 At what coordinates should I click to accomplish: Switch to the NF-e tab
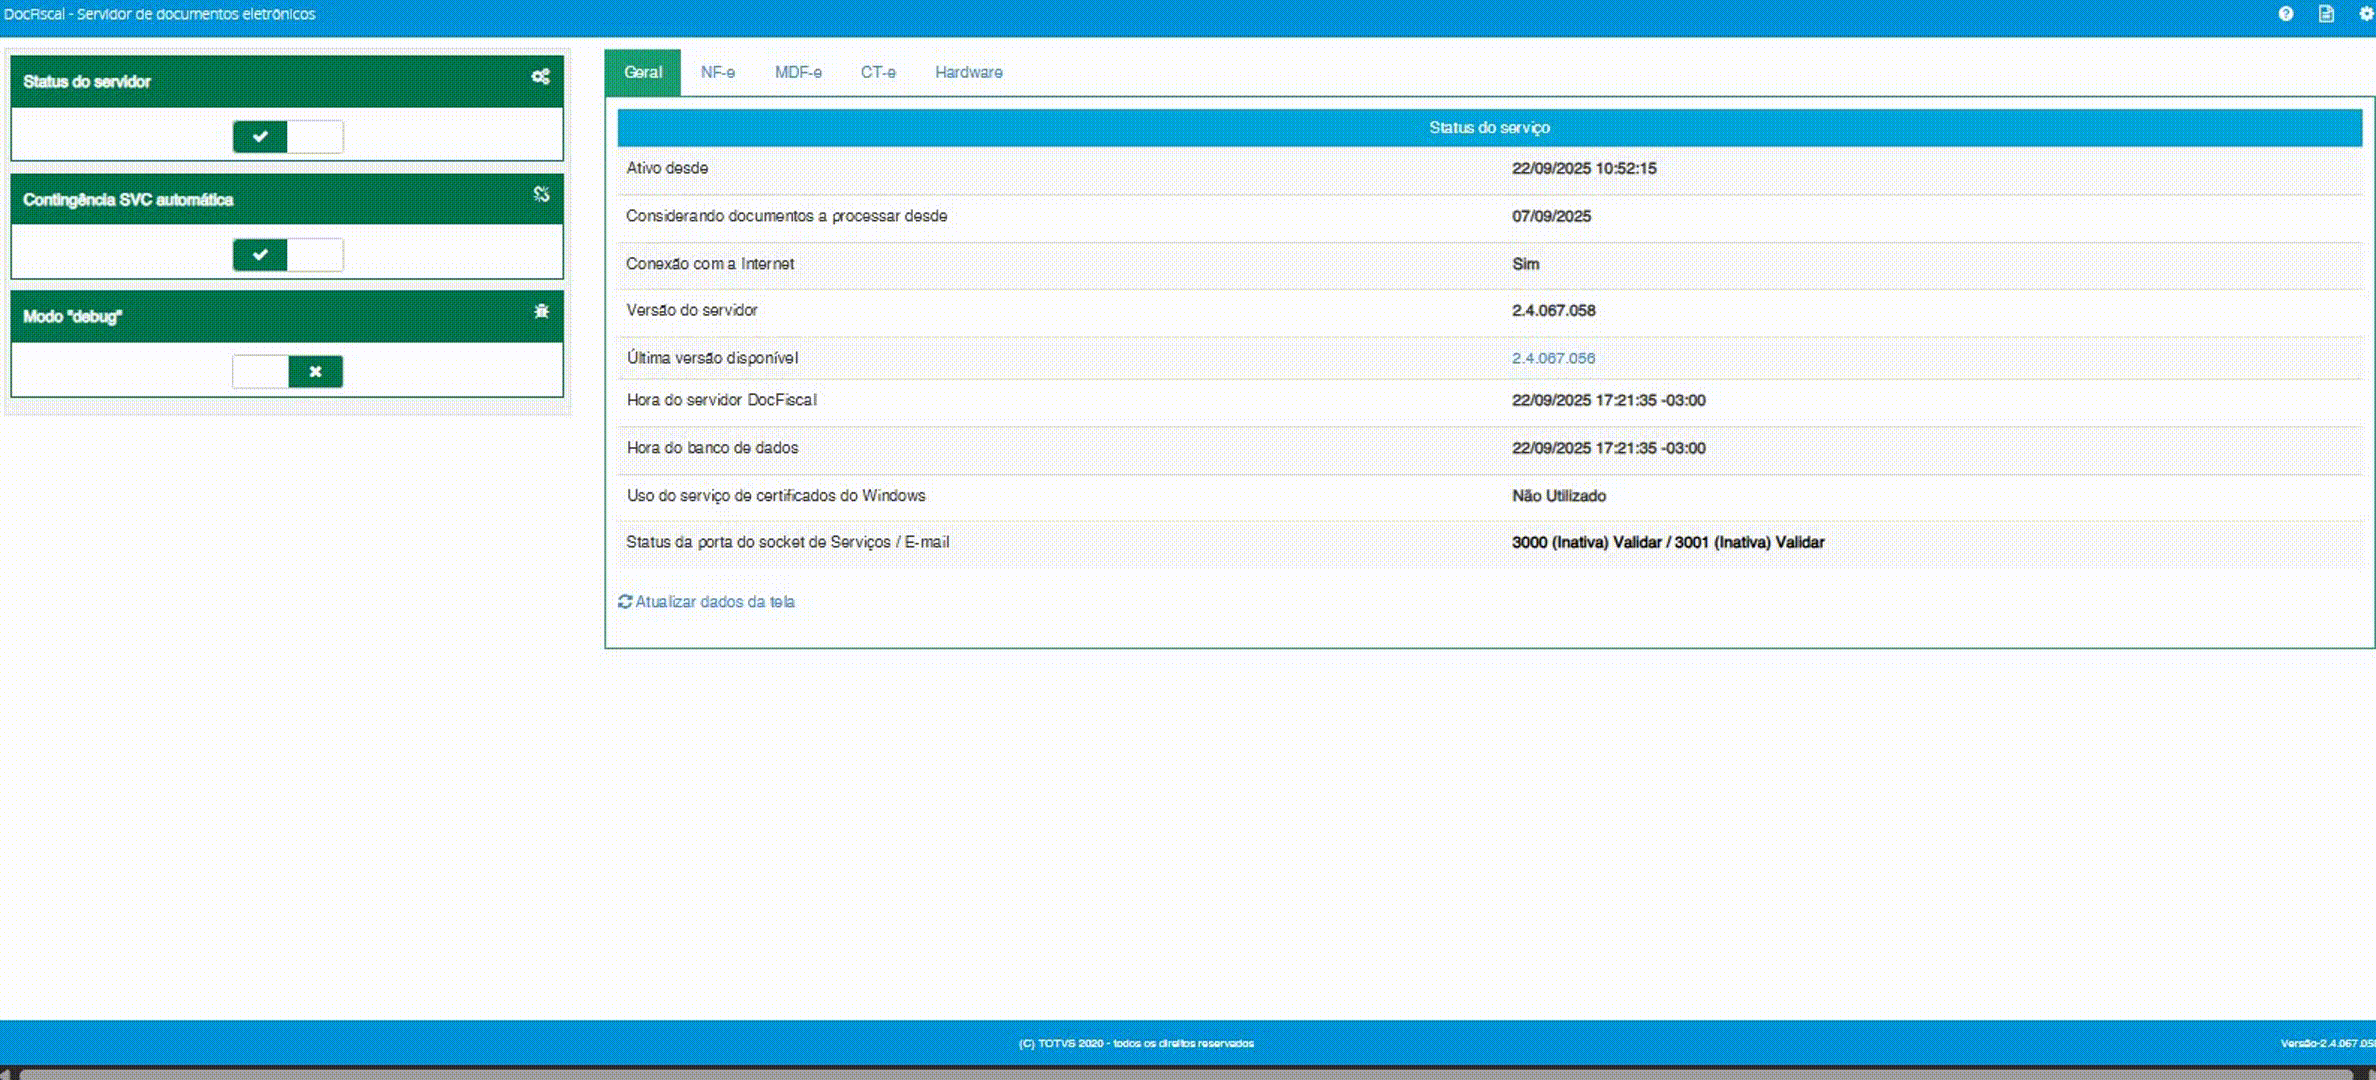pyautogui.click(x=718, y=72)
